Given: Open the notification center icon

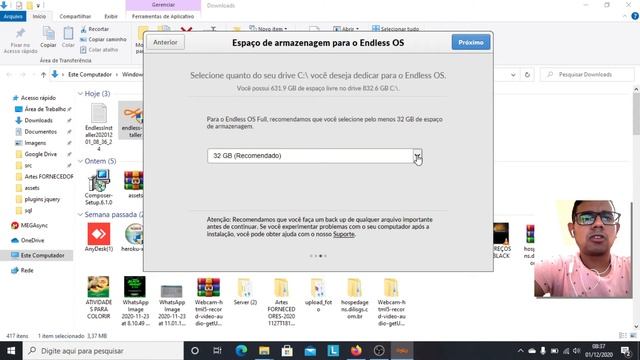Looking at the screenshot, I should (x=626, y=351).
